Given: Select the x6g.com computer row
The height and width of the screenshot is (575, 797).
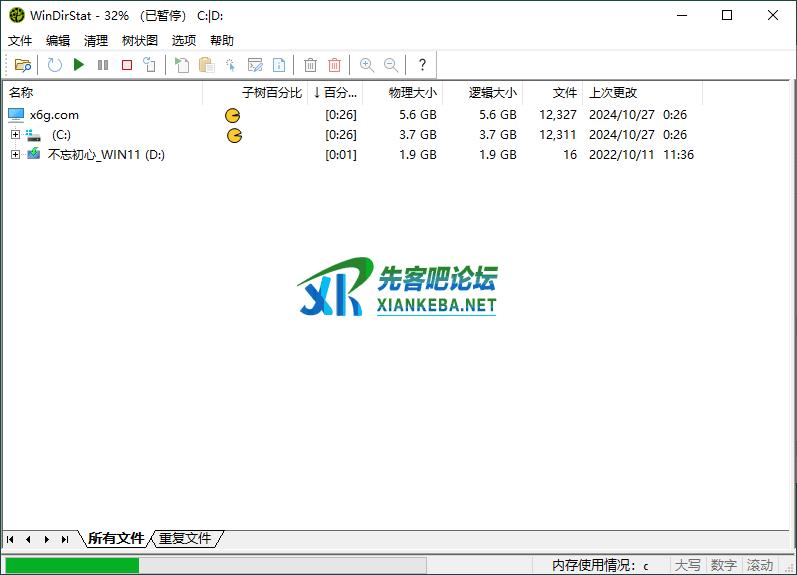Looking at the screenshot, I should [x=54, y=115].
